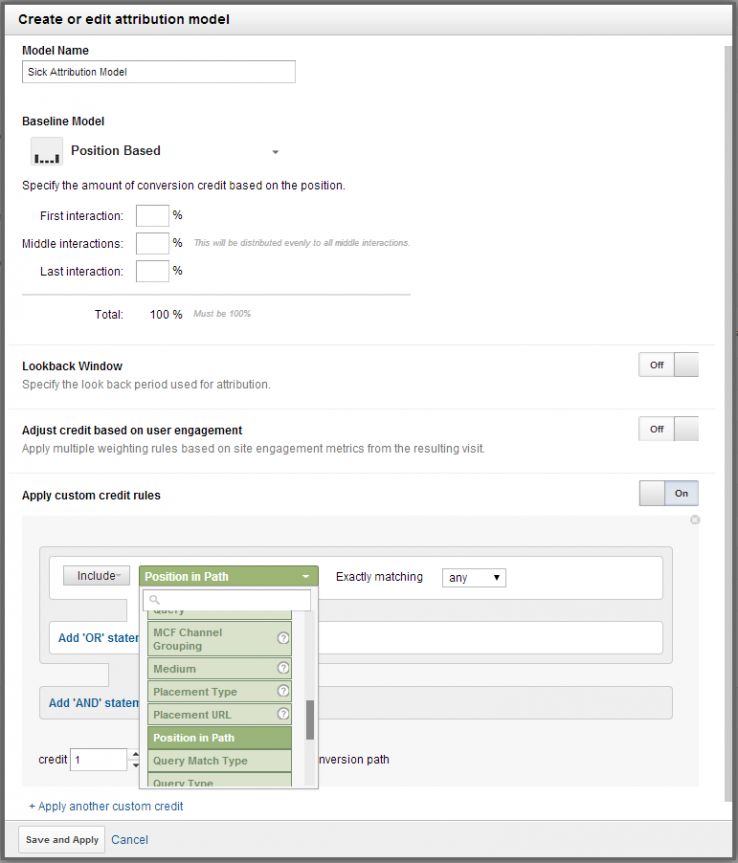Image resolution: width=738 pixels, height=863 pixels.
Task: Open the Baseline Model dropdown arrow
Action: [275, 152]
